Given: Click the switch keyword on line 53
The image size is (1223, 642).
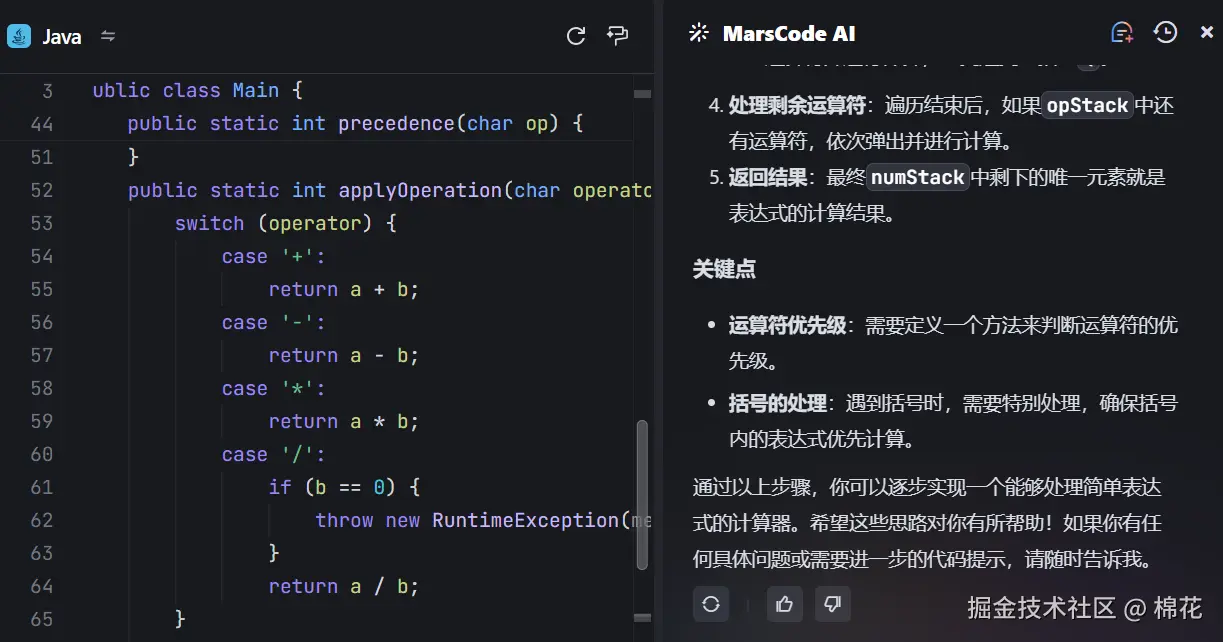Looking at the screenshot, I should (x=209, y=223).
